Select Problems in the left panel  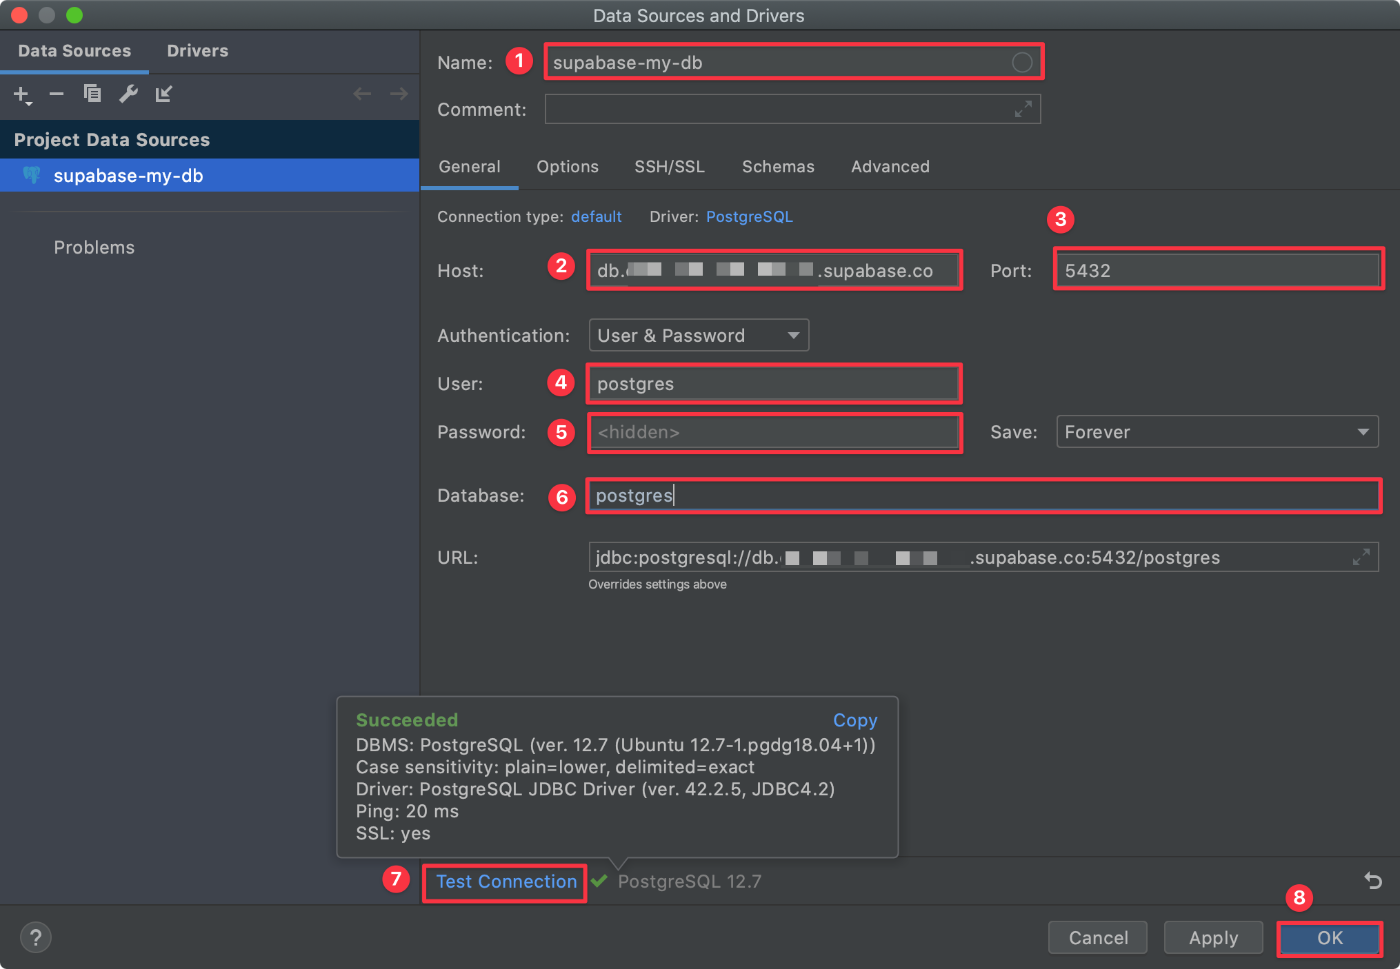(x=94, y=247)
